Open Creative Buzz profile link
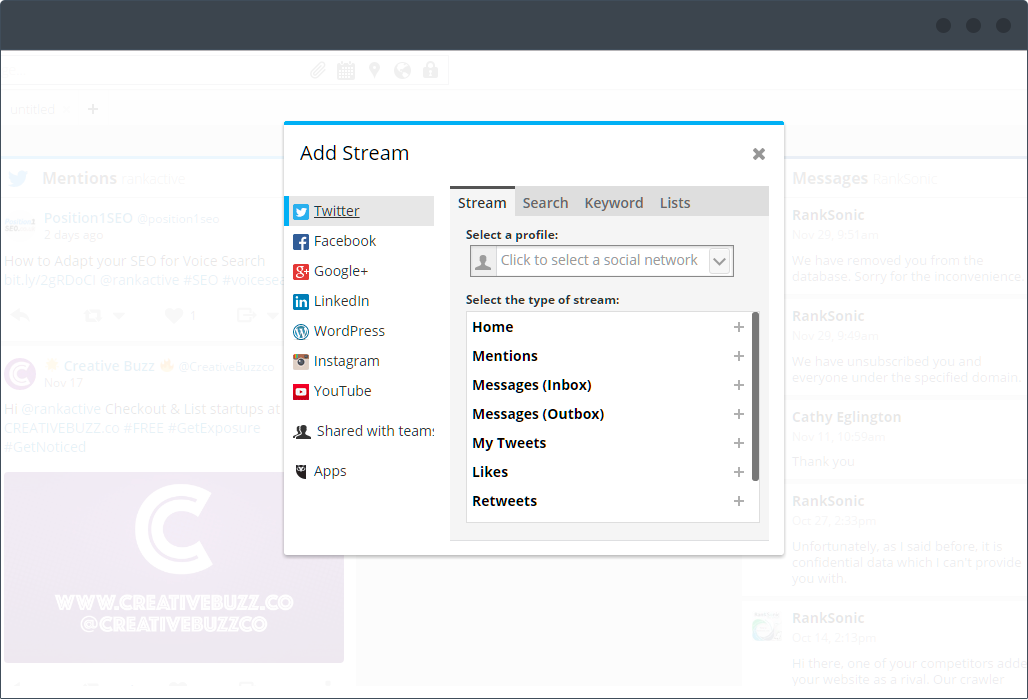Viewport: 1028px width, 700px height. point(109,366)
